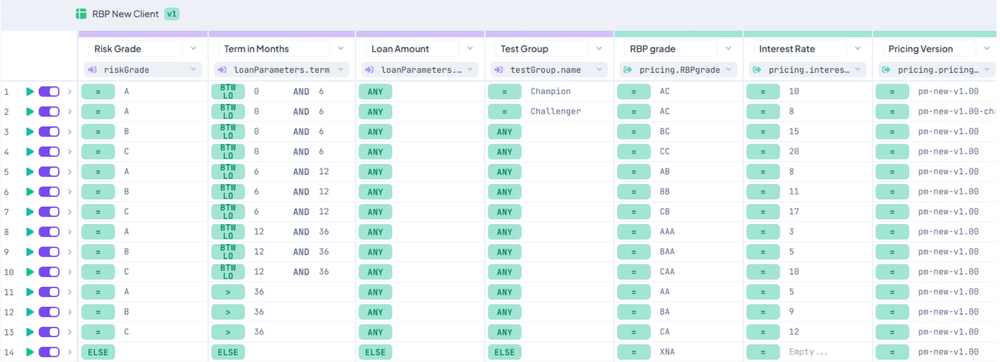Click the input icon beside loanParameters.term
The image size is (1000, 362).
pyautogui.click(x=223, y=70)
